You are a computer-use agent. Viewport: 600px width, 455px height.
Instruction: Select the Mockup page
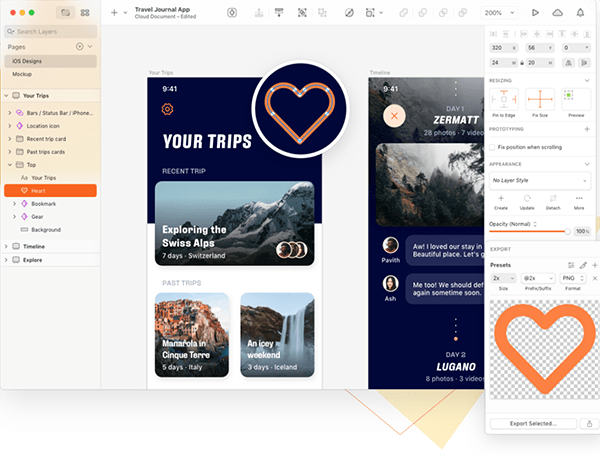pos(22,74)
